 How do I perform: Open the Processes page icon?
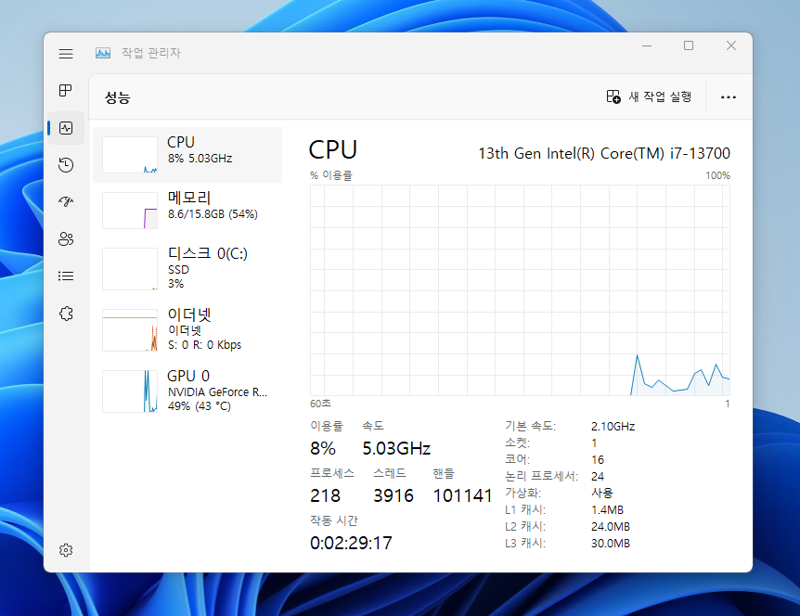66,90
